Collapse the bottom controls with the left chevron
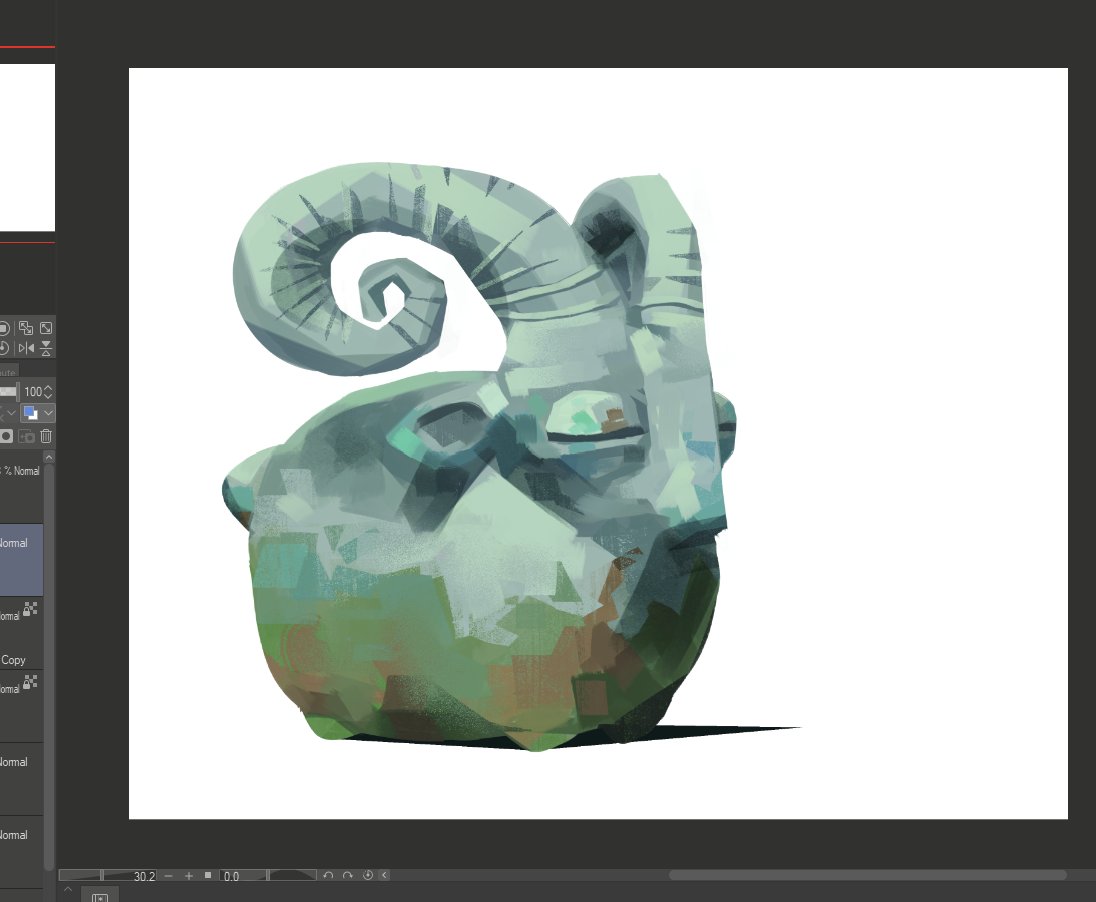Viewport: 1096px width, 902px height. pos(384,875)
